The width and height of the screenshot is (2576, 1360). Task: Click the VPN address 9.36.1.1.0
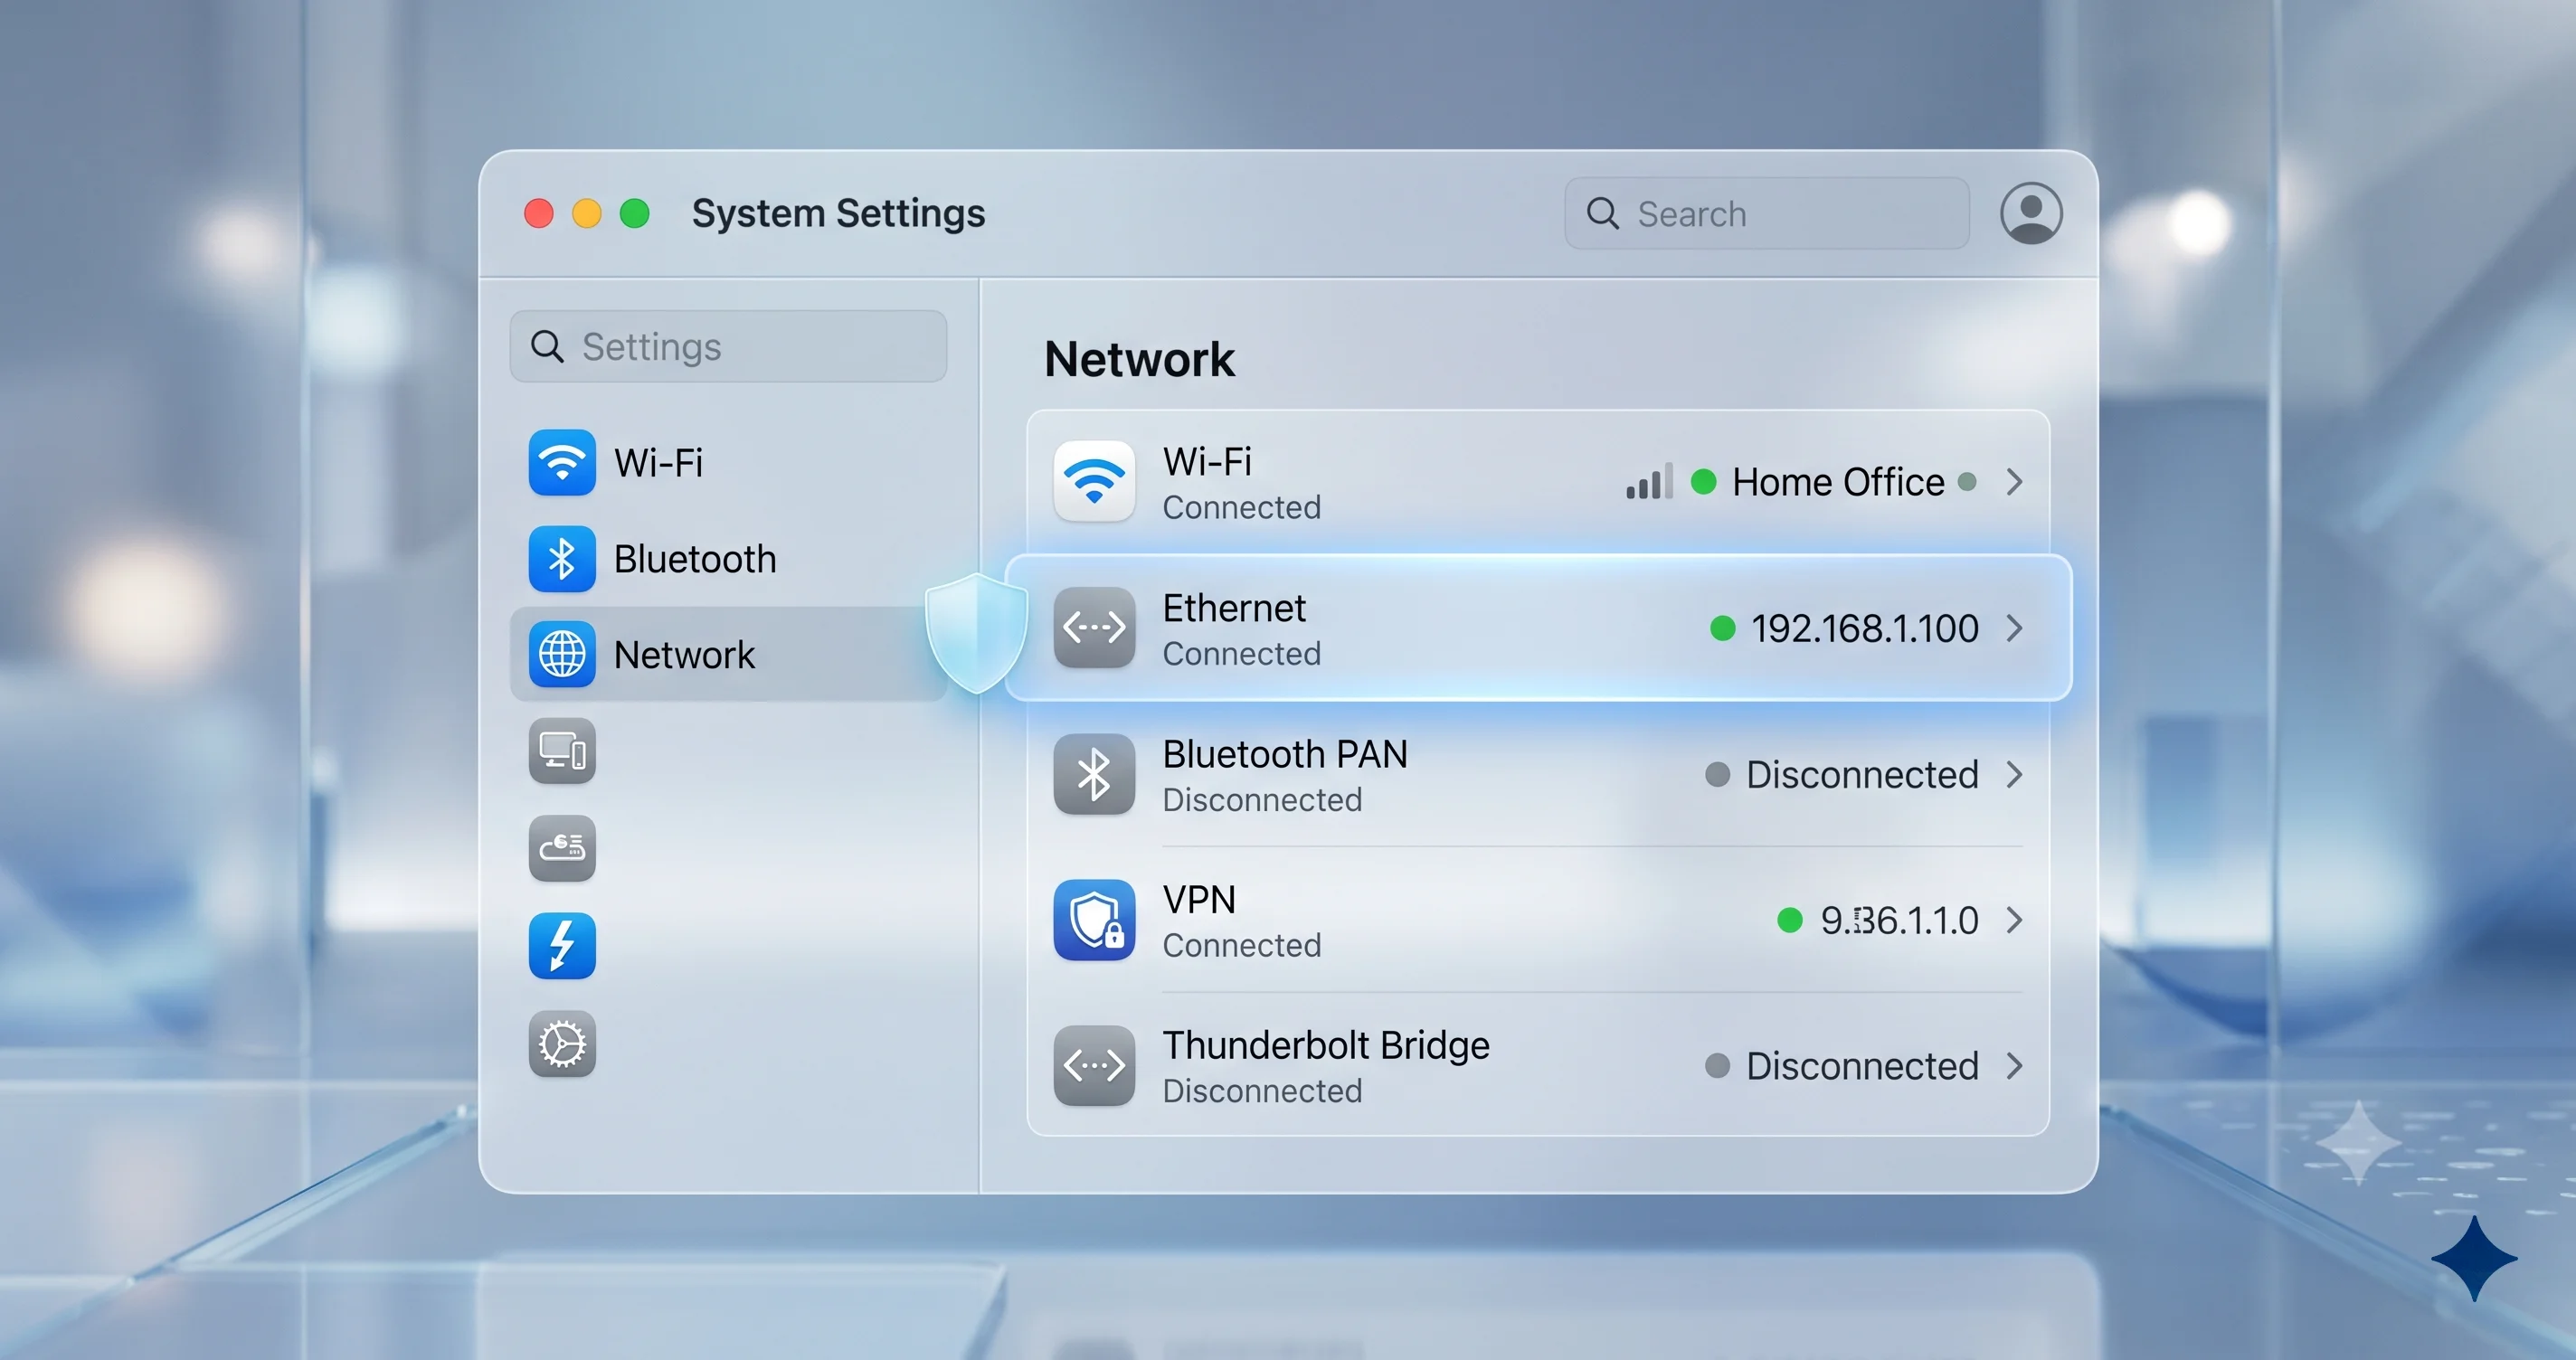coord(1899,920)
